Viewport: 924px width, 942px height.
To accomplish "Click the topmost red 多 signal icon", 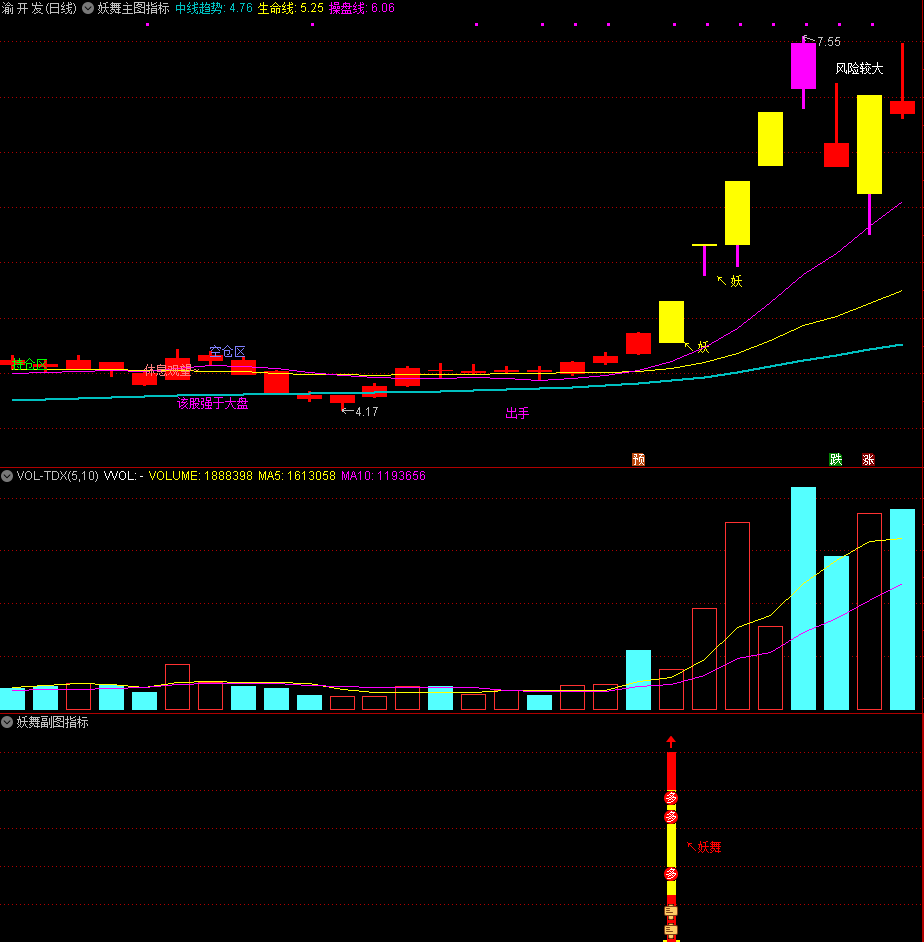I will pyautogui.click(x=671, y=797).
